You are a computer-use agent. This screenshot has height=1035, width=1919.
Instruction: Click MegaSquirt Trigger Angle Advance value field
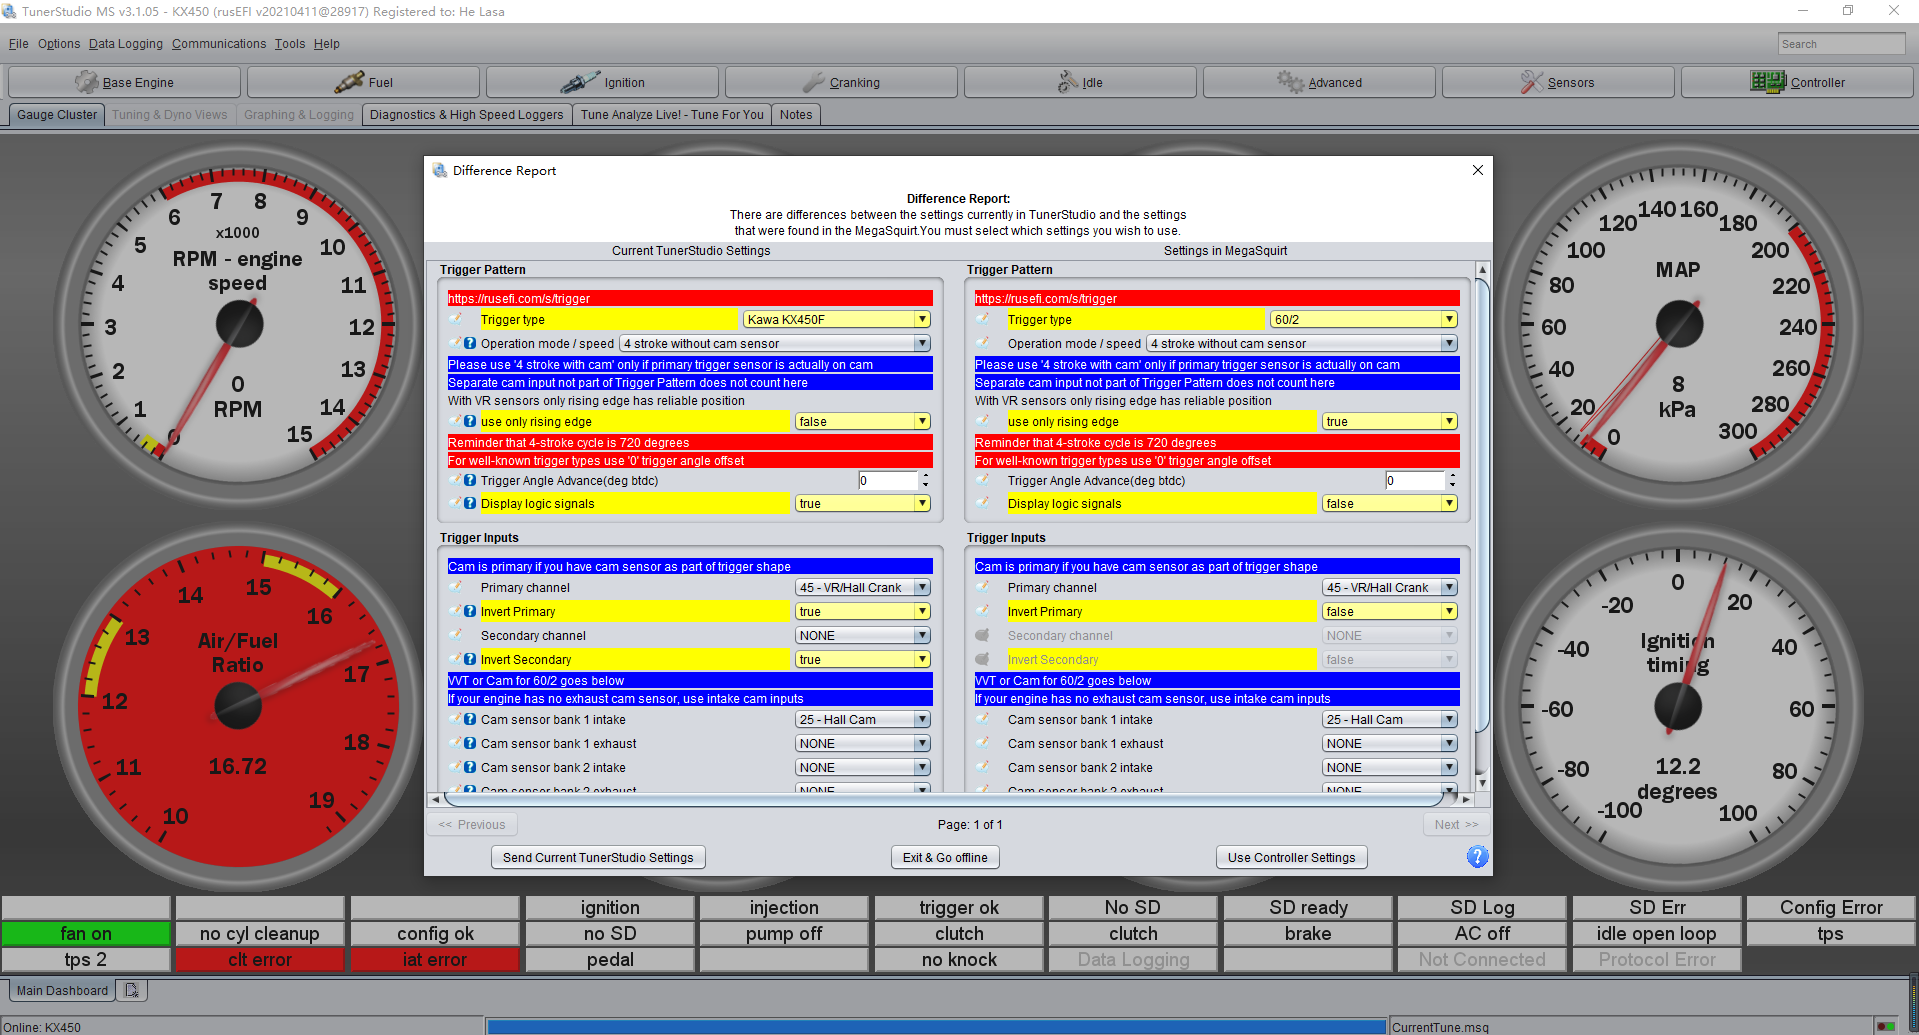pyautogui.click(x=1415, y=480)
